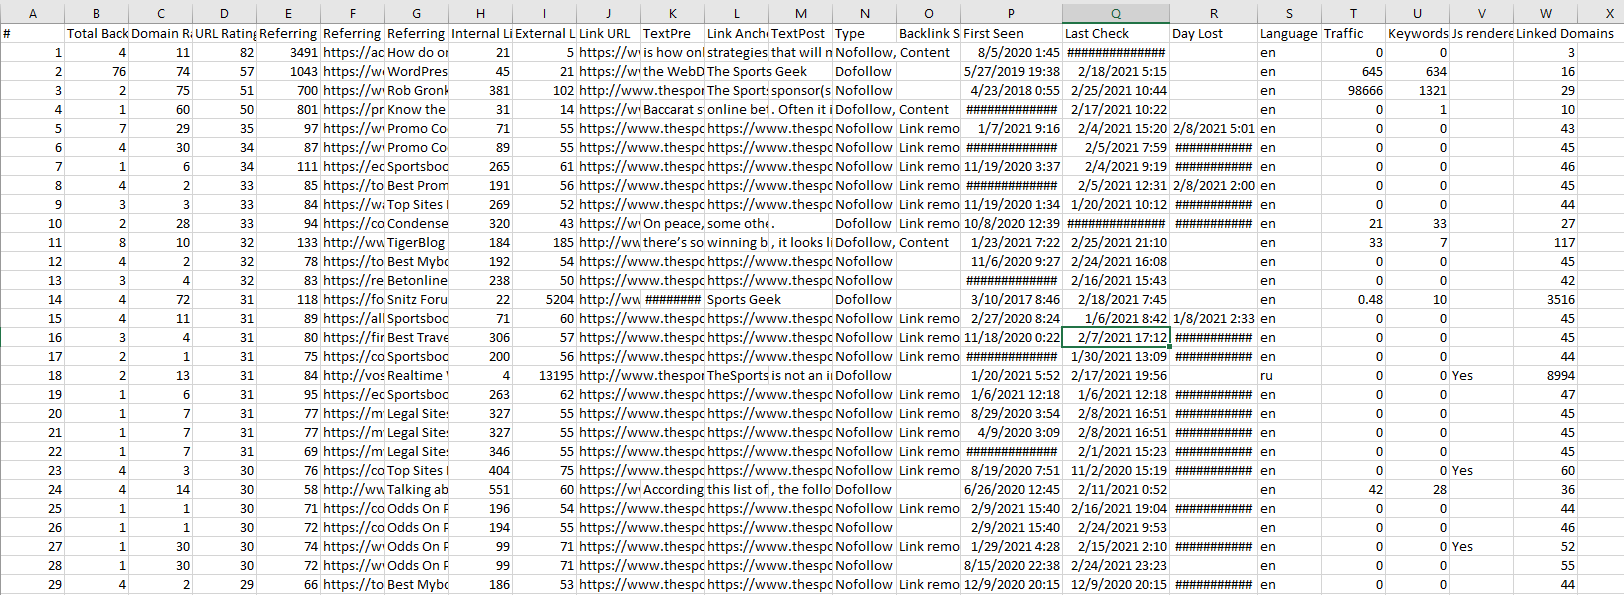Screen dimensions: 1624x595
Task: Click 'Yes' in row numbered 27
Action: (1481, 546)
